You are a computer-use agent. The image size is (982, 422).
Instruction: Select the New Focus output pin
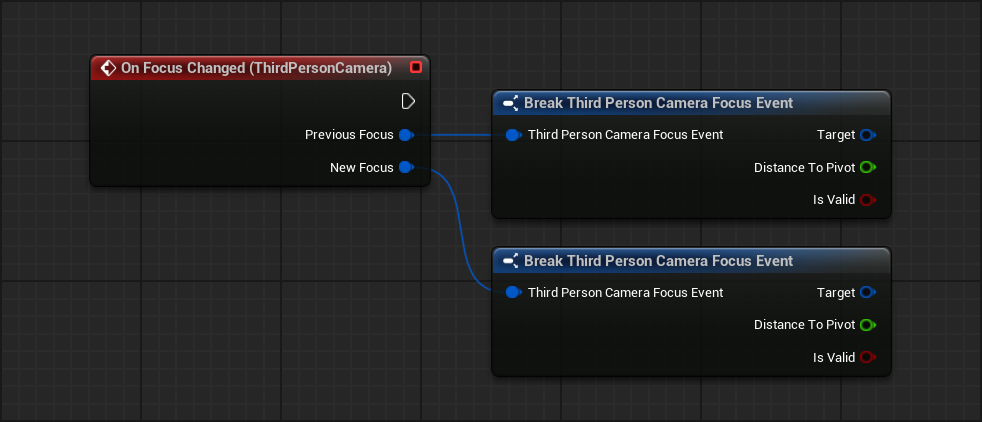pos(406,168)
